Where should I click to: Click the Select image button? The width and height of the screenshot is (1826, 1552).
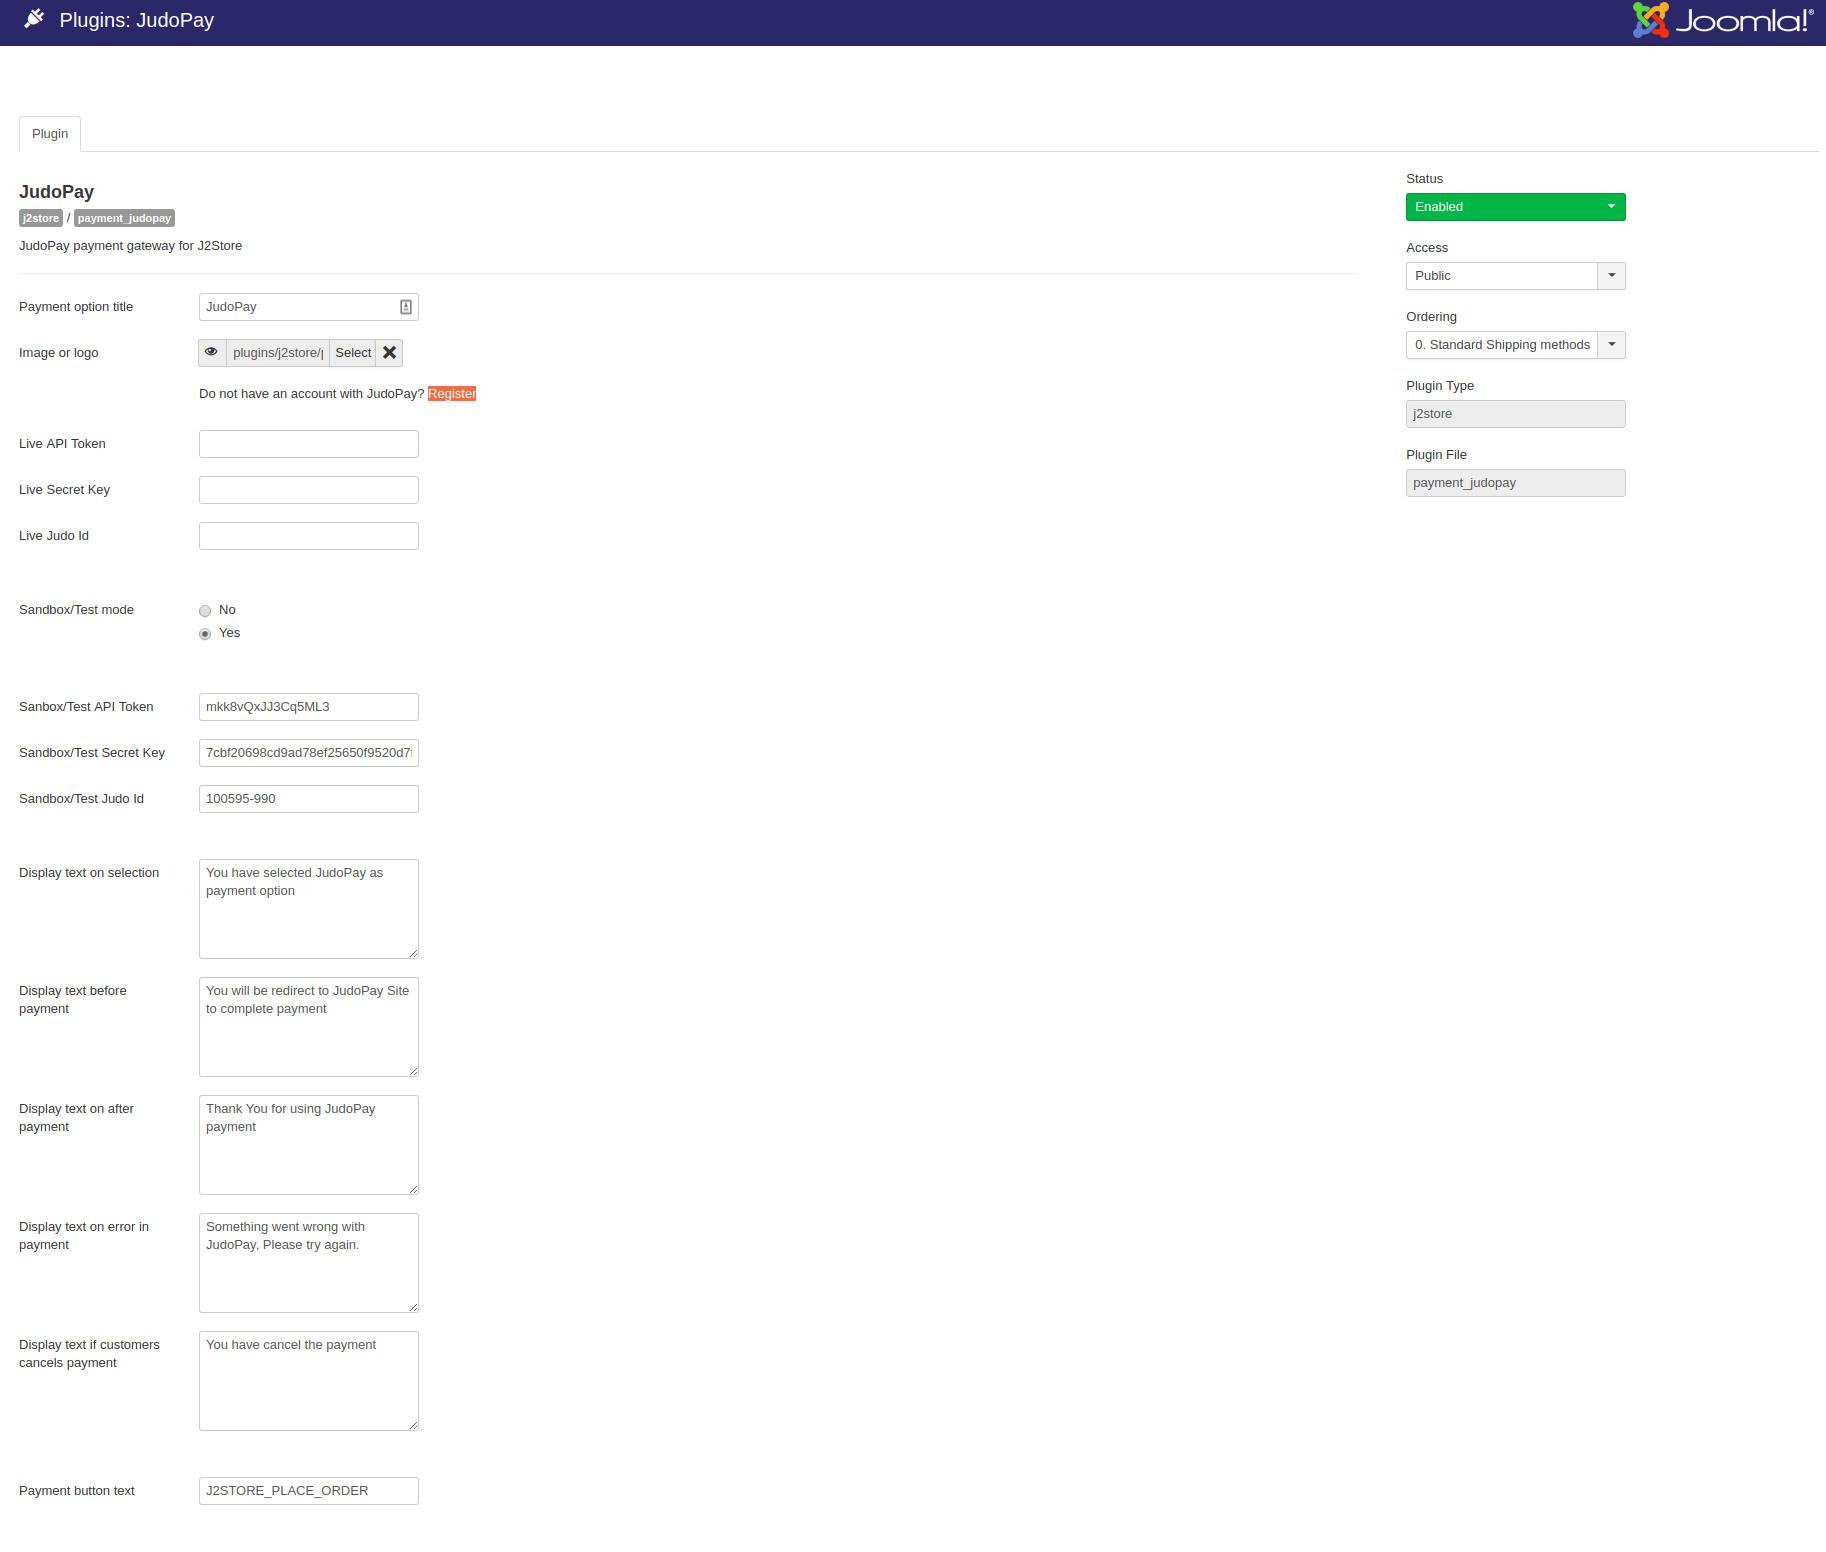coord(353,353)
